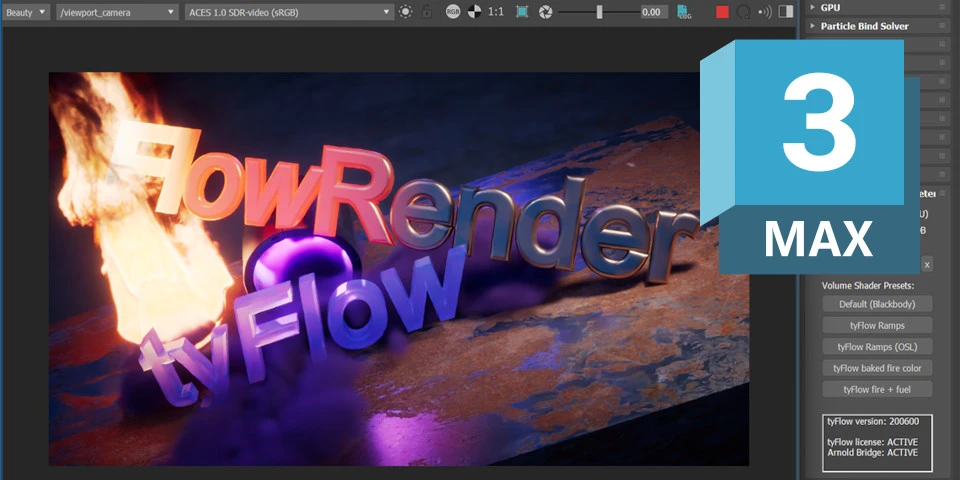The width and height of the screenshot is (960, 480).
Task: Click the broadcast signal waves icon
Action: pyautogui.click(x=764, y=12)
